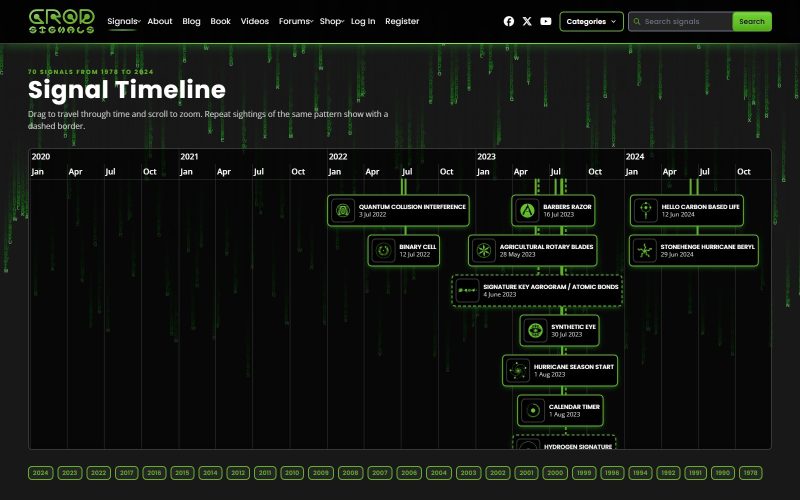Screen dimensions: 800x500
Task: Open the YouTube channel icon
Action: [x=546, y=21]
